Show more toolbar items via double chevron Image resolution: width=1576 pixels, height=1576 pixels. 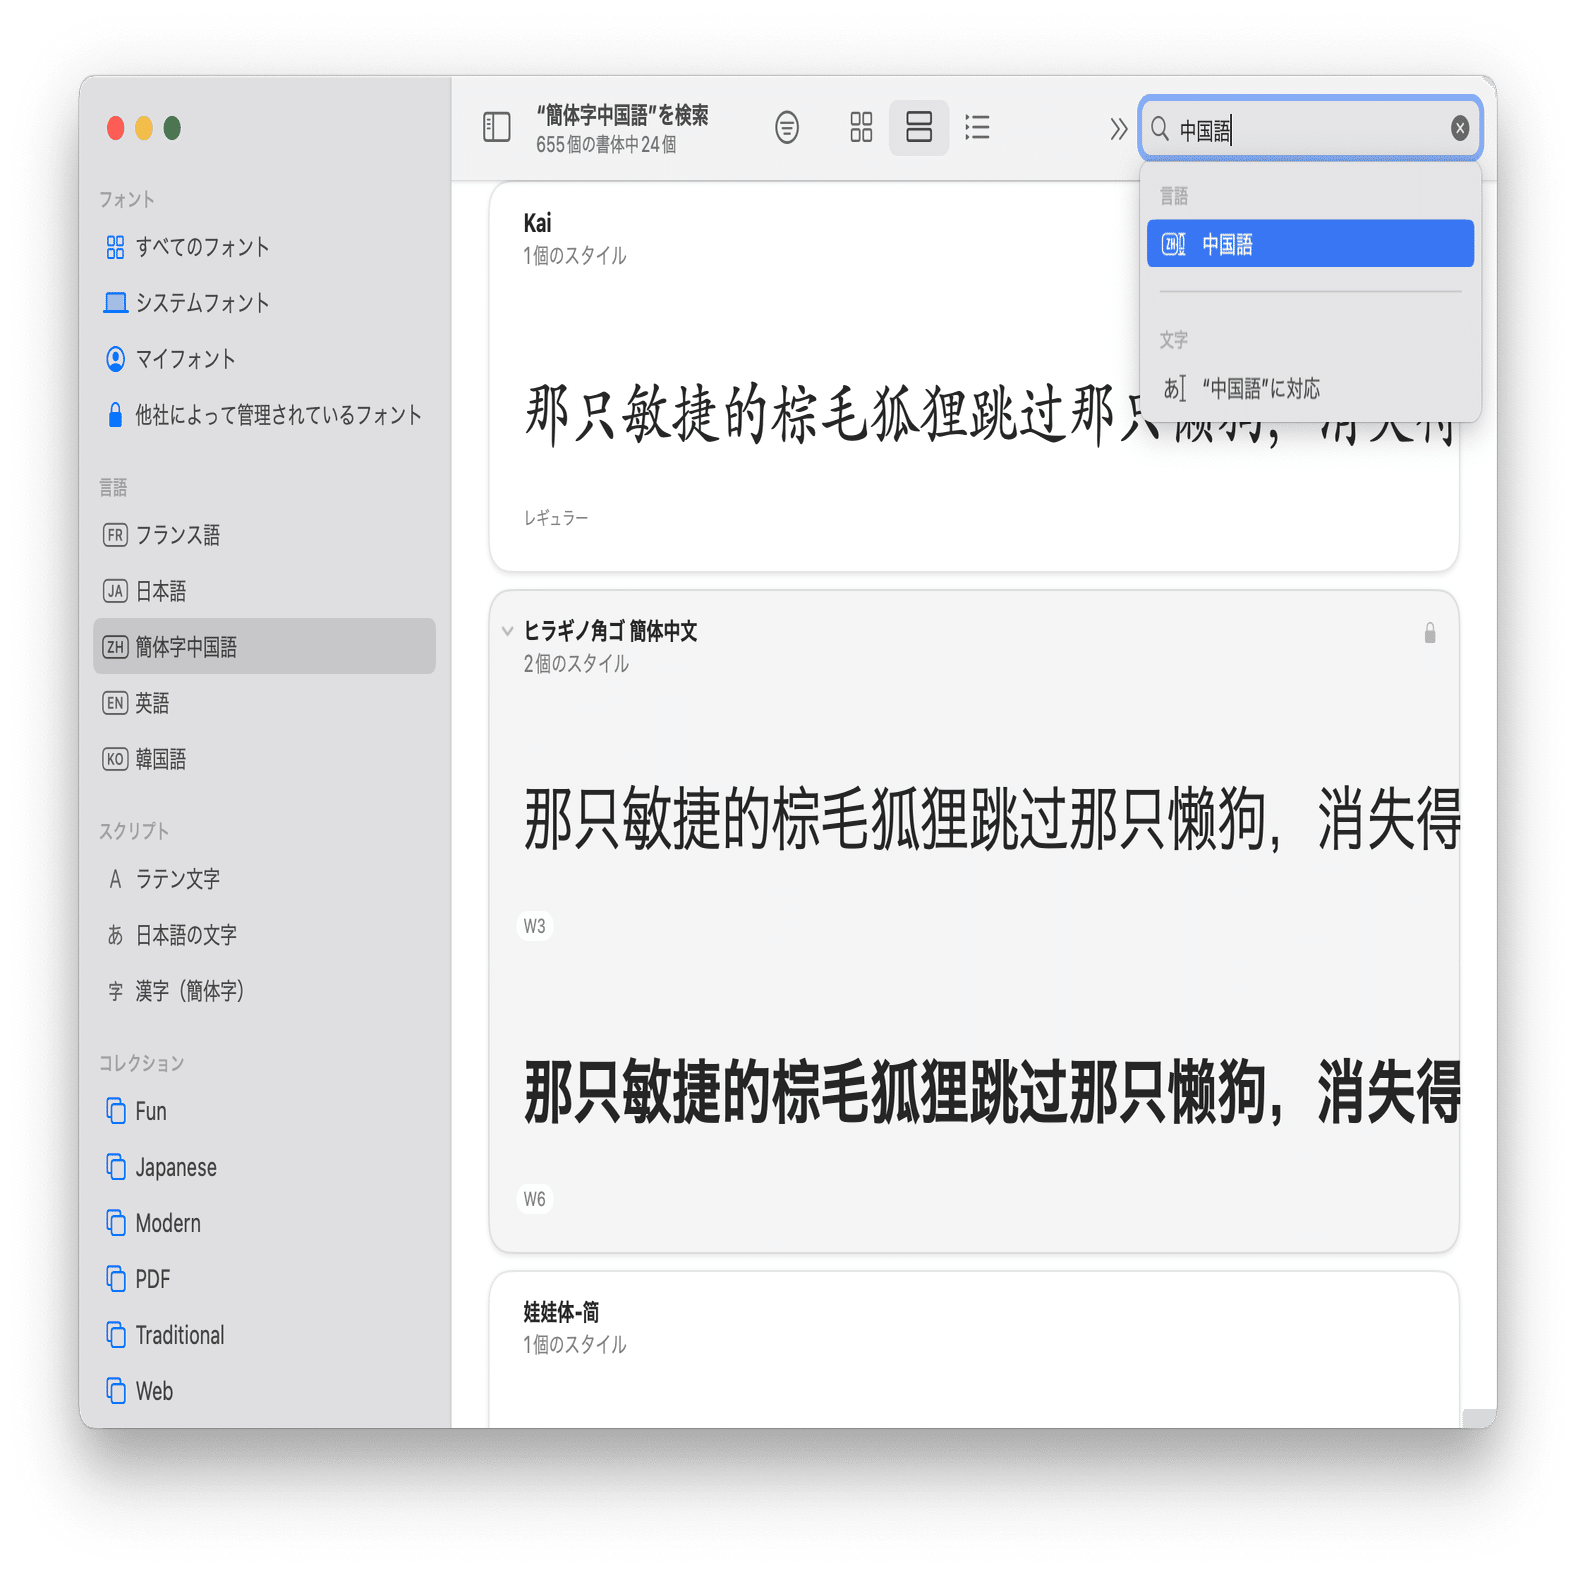1118,129
